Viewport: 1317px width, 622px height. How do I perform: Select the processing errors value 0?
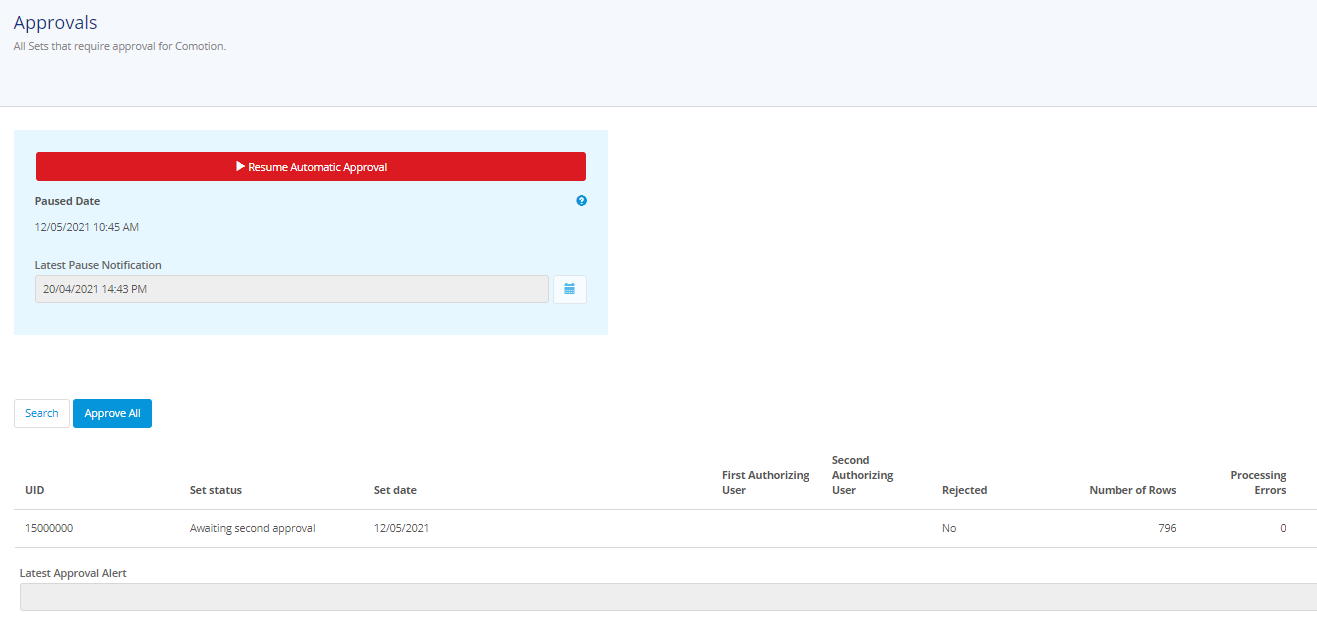(1283, 528)
